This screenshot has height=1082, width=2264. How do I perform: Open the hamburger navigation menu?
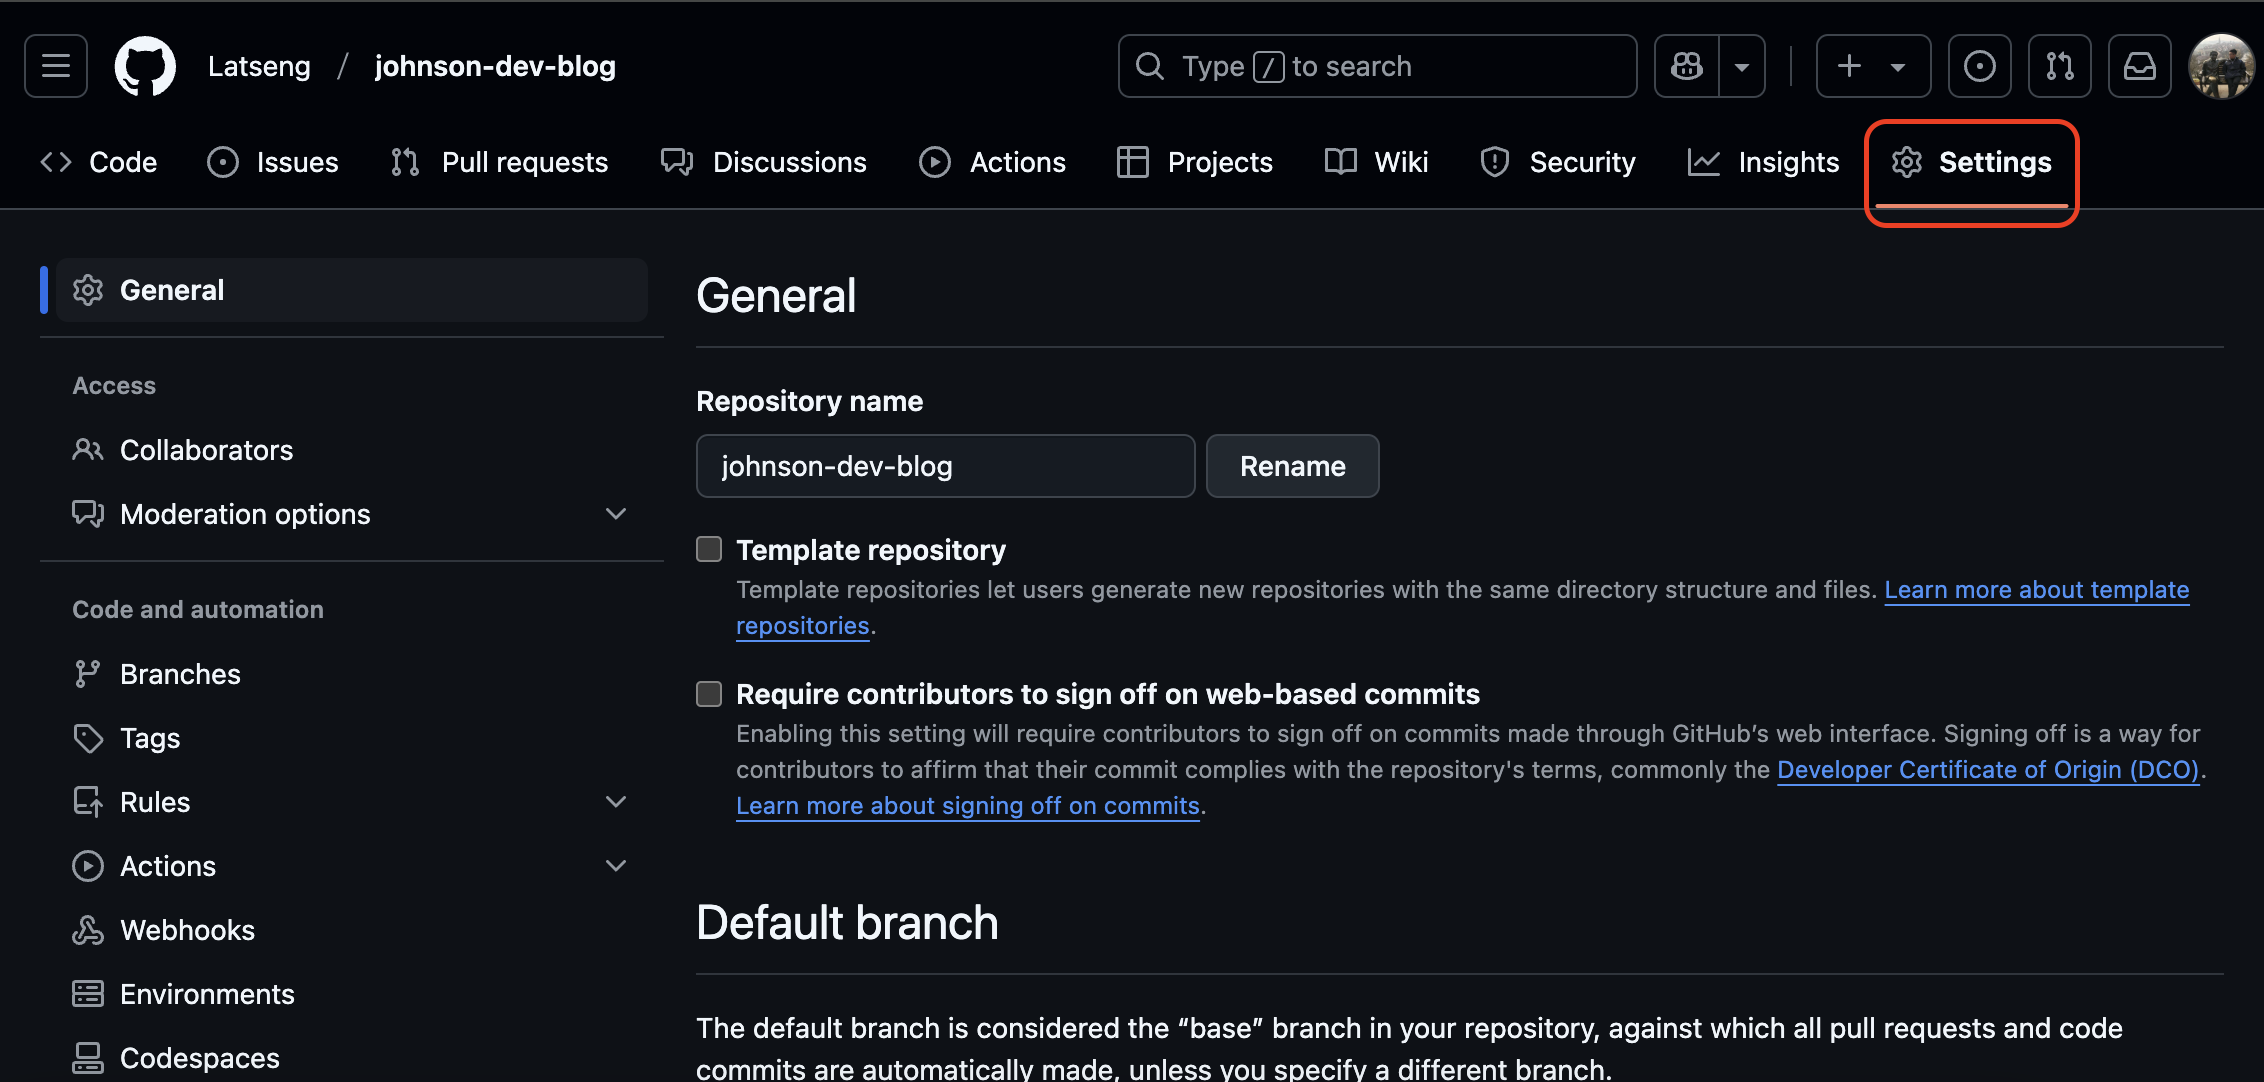[x=56, y=66]
